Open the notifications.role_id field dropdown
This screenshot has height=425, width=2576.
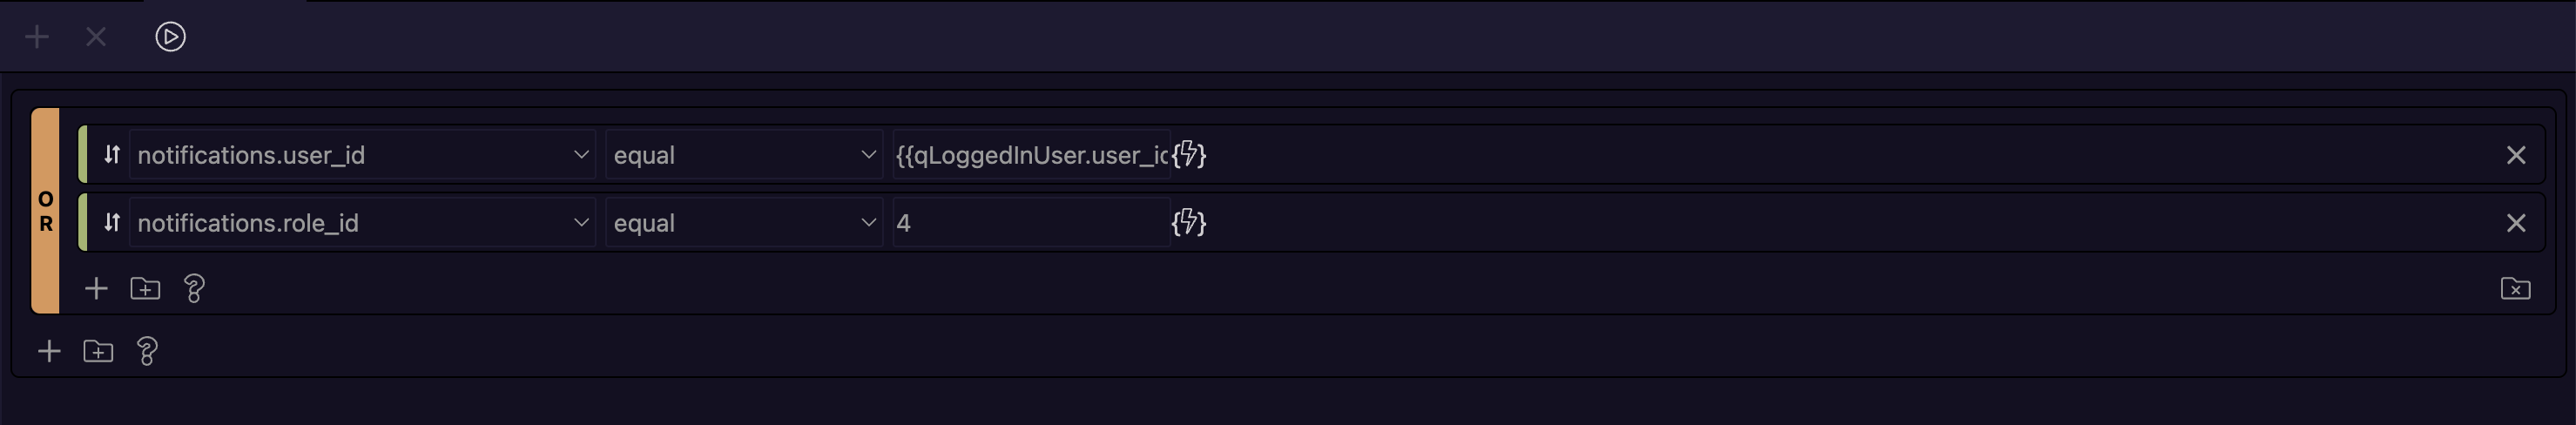[x=362, y=223]
